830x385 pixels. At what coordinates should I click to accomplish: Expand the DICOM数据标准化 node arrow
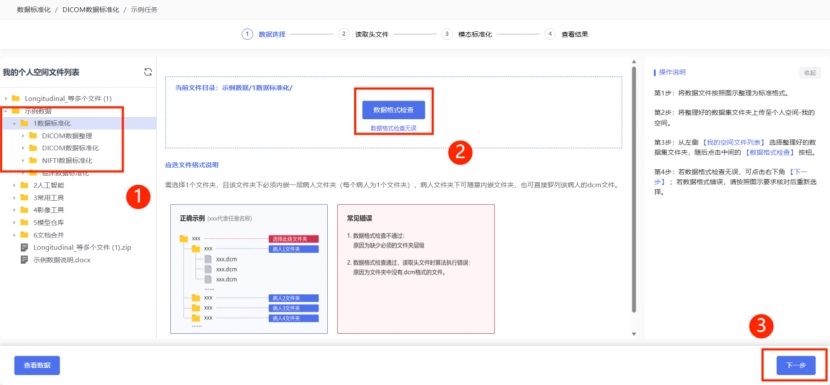(x=23, y=148)
